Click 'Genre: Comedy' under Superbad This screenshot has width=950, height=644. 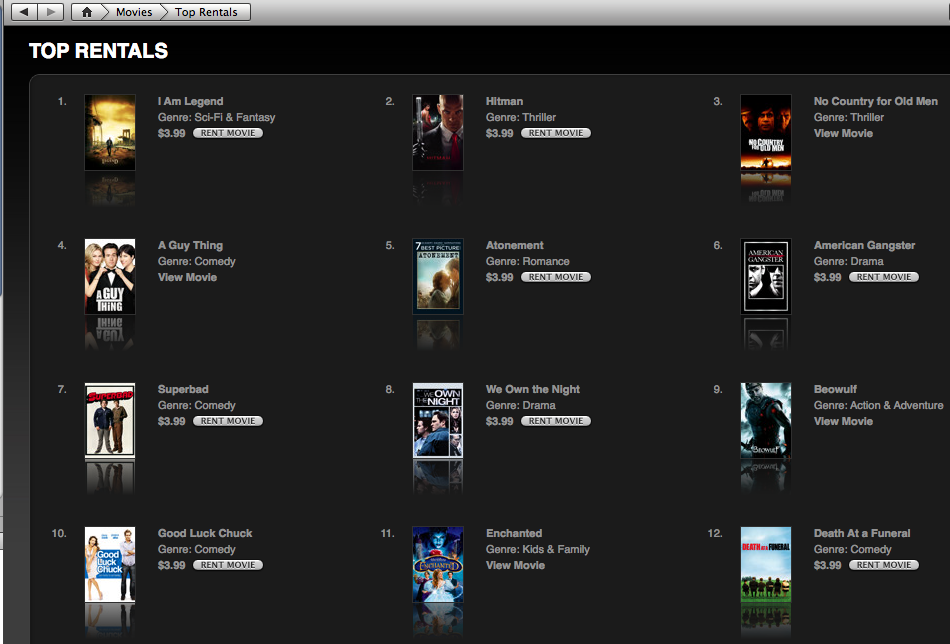(x=196, y=406)
